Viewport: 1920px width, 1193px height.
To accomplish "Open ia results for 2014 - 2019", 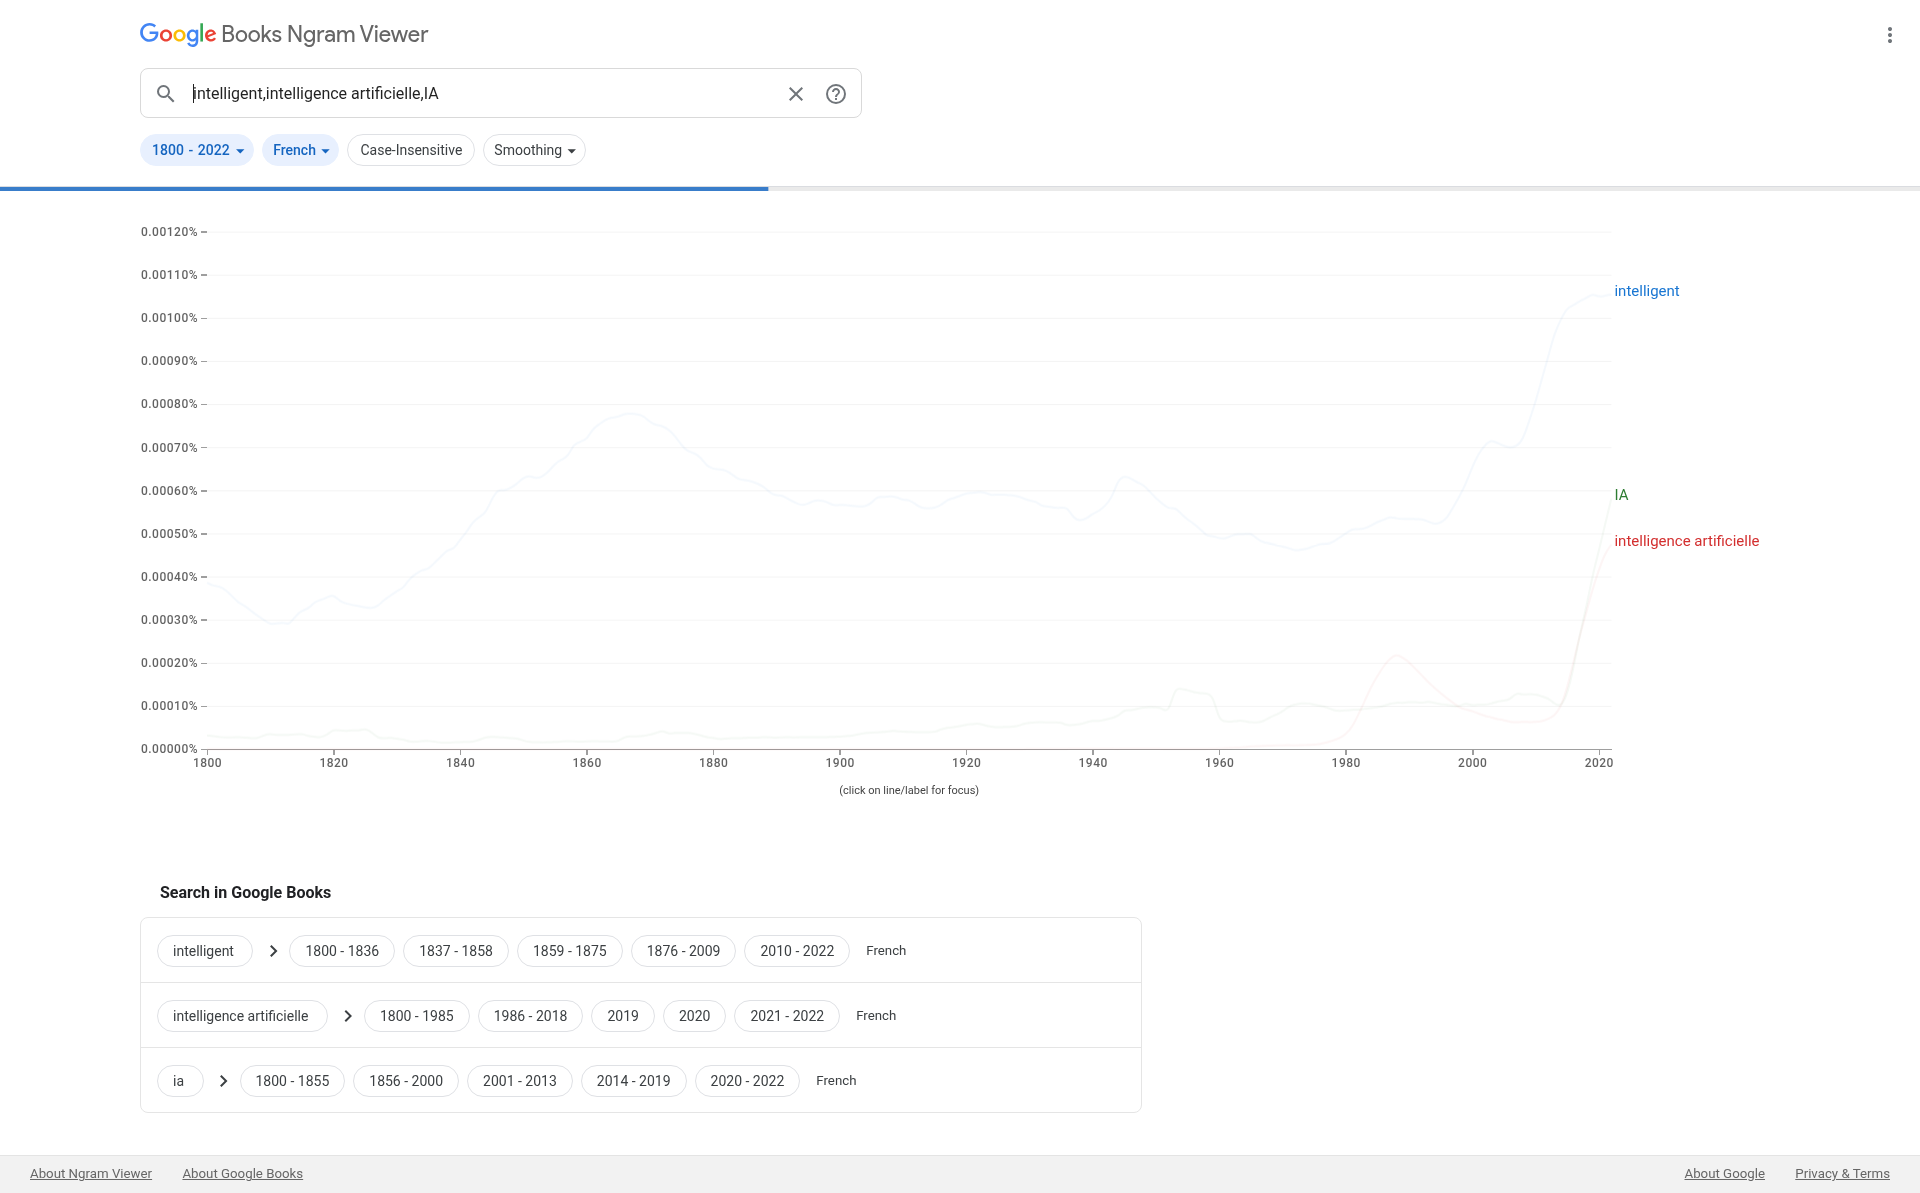I will [x=633, y=1081].
